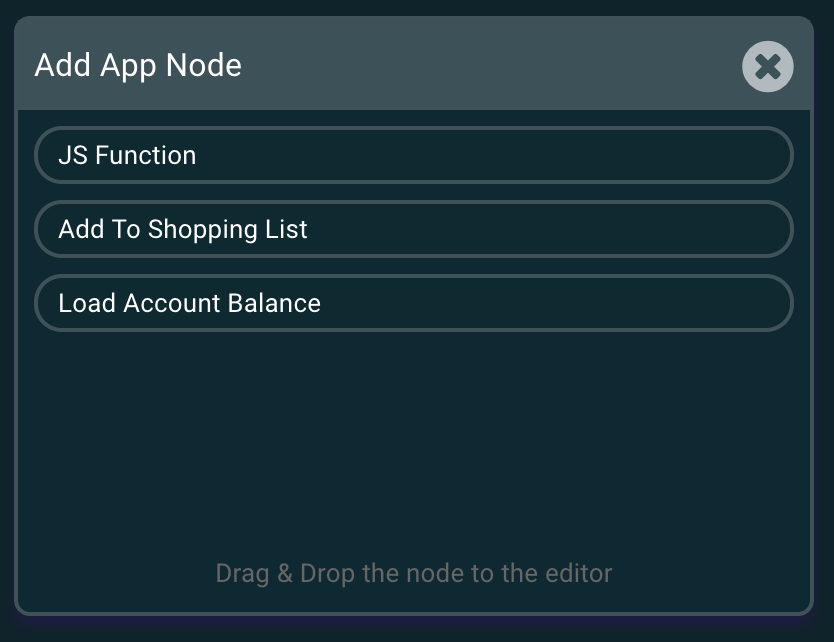
Task: Click the Load Account Balance label
Action: pyautogui.click(x=189, y=303)
